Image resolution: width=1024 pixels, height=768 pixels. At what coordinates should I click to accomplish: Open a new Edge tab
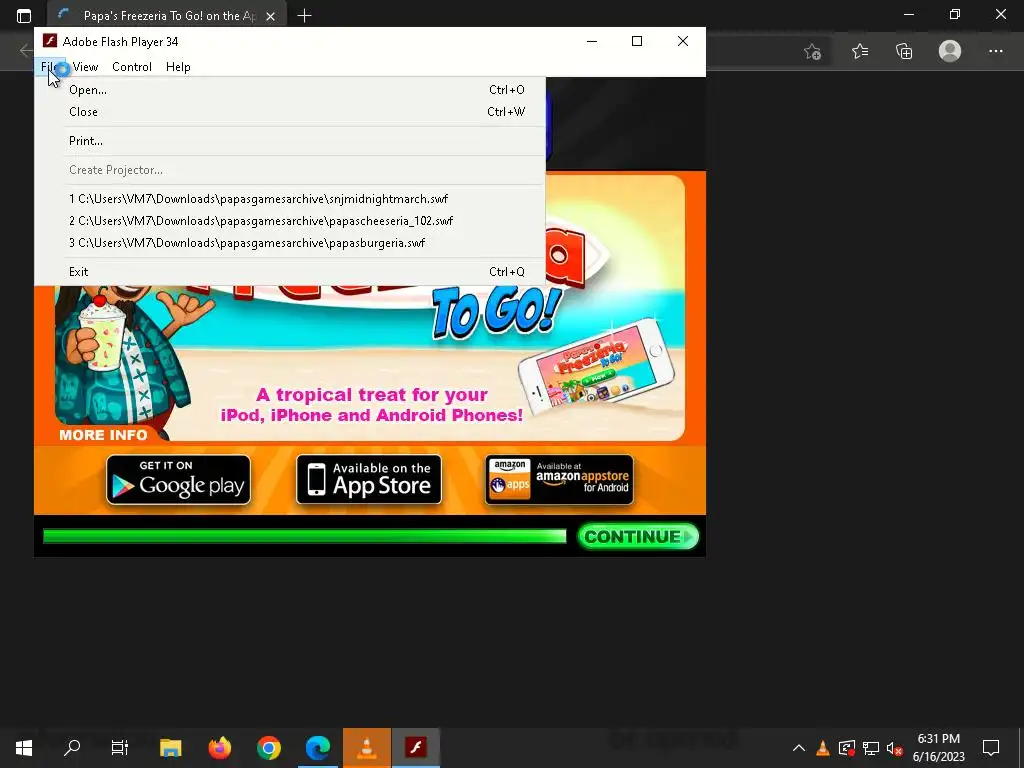coord(304,15)
